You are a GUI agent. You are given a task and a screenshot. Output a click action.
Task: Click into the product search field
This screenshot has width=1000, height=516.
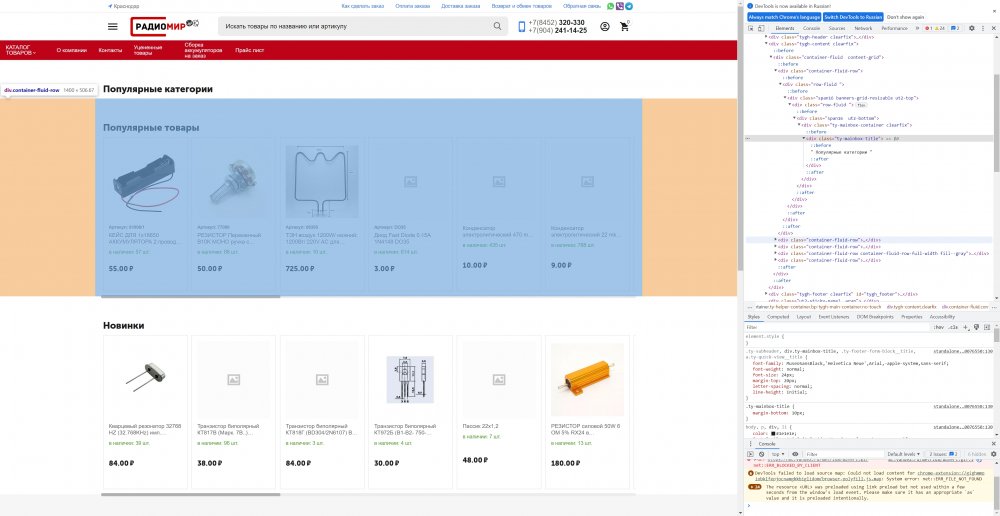click(x=355, y=26)
